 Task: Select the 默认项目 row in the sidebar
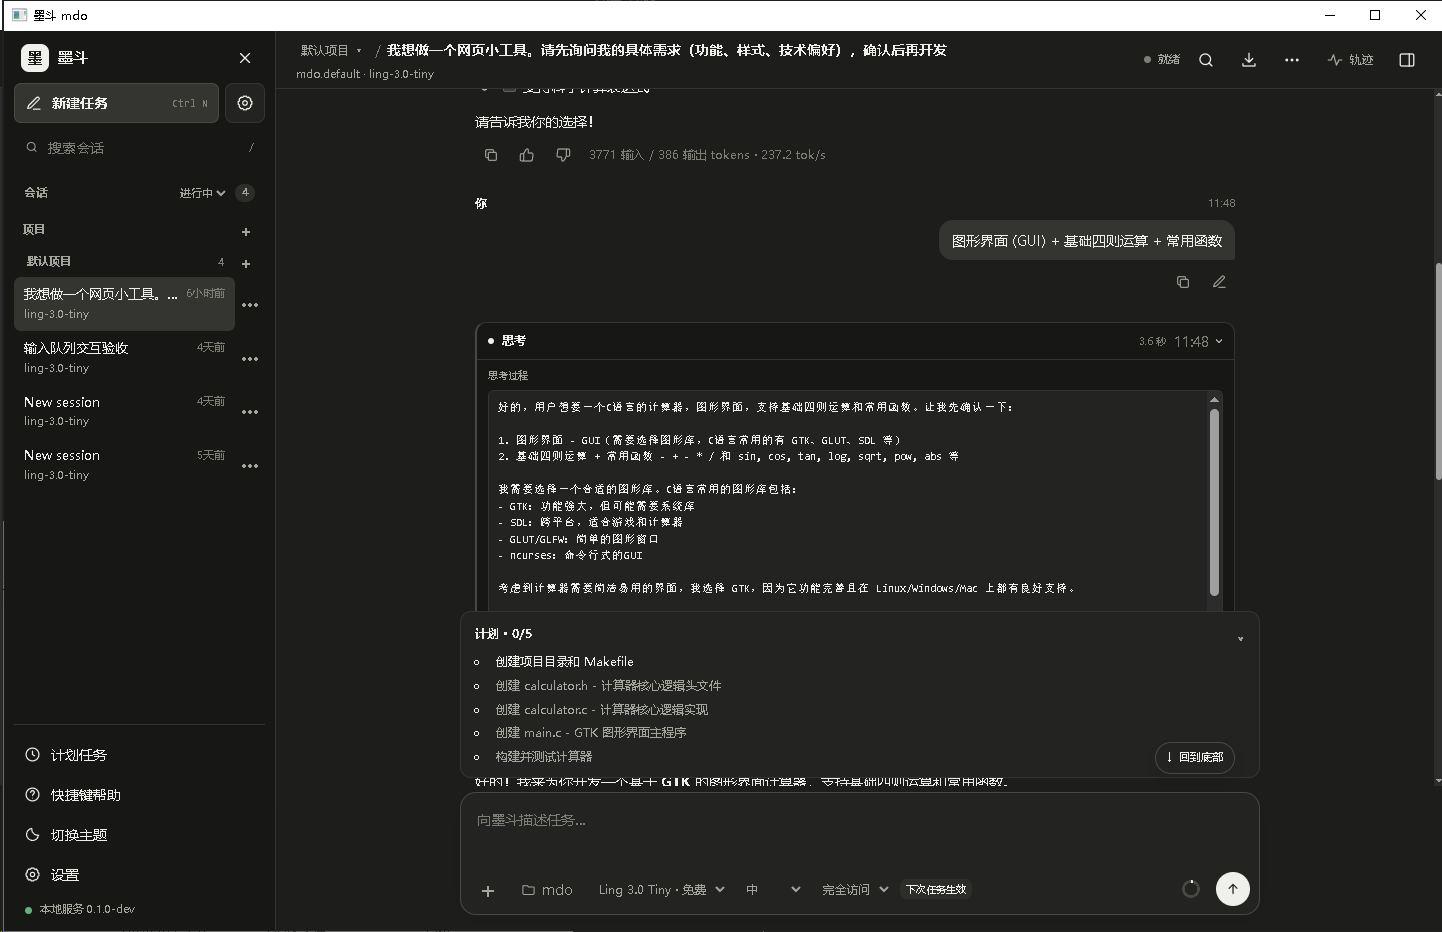[x=124, y=262]
